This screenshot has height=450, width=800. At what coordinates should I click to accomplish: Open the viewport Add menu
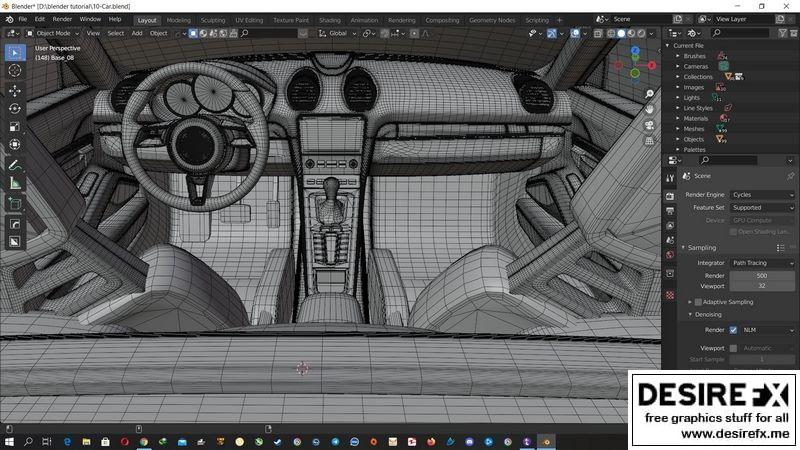coord(137,33)
